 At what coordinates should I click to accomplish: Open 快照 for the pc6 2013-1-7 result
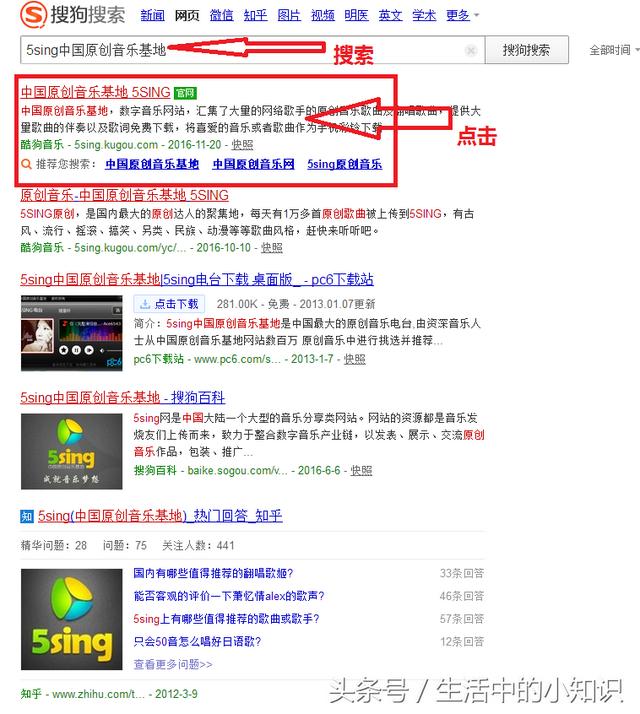(x=354, y=359)
